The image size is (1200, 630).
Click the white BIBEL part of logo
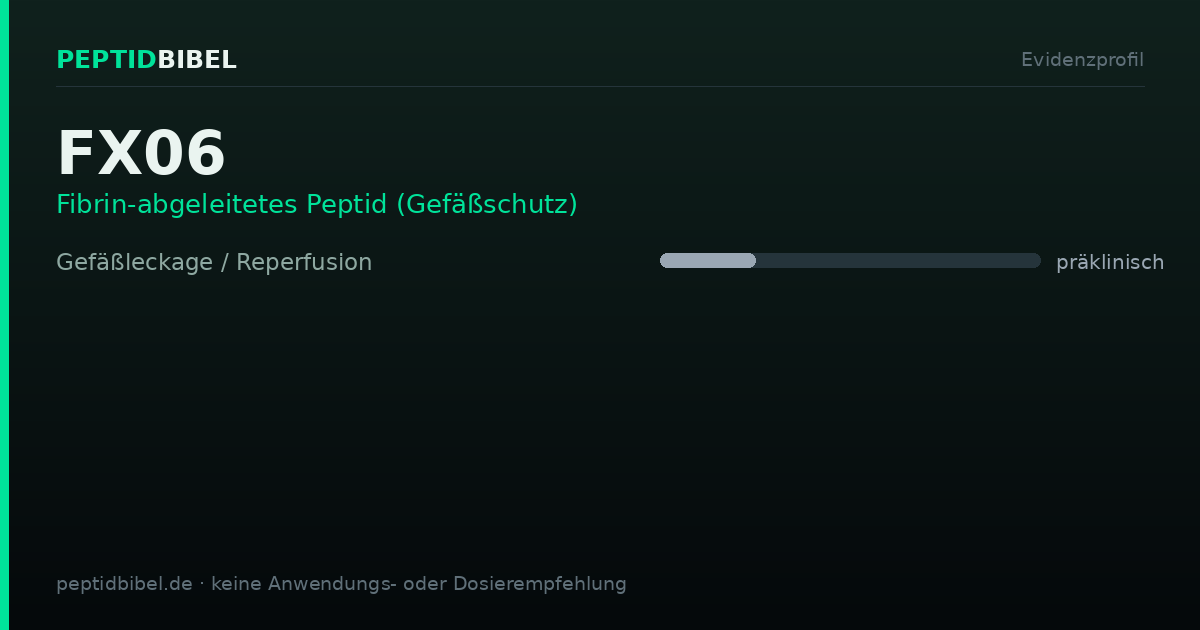[198, 60]
